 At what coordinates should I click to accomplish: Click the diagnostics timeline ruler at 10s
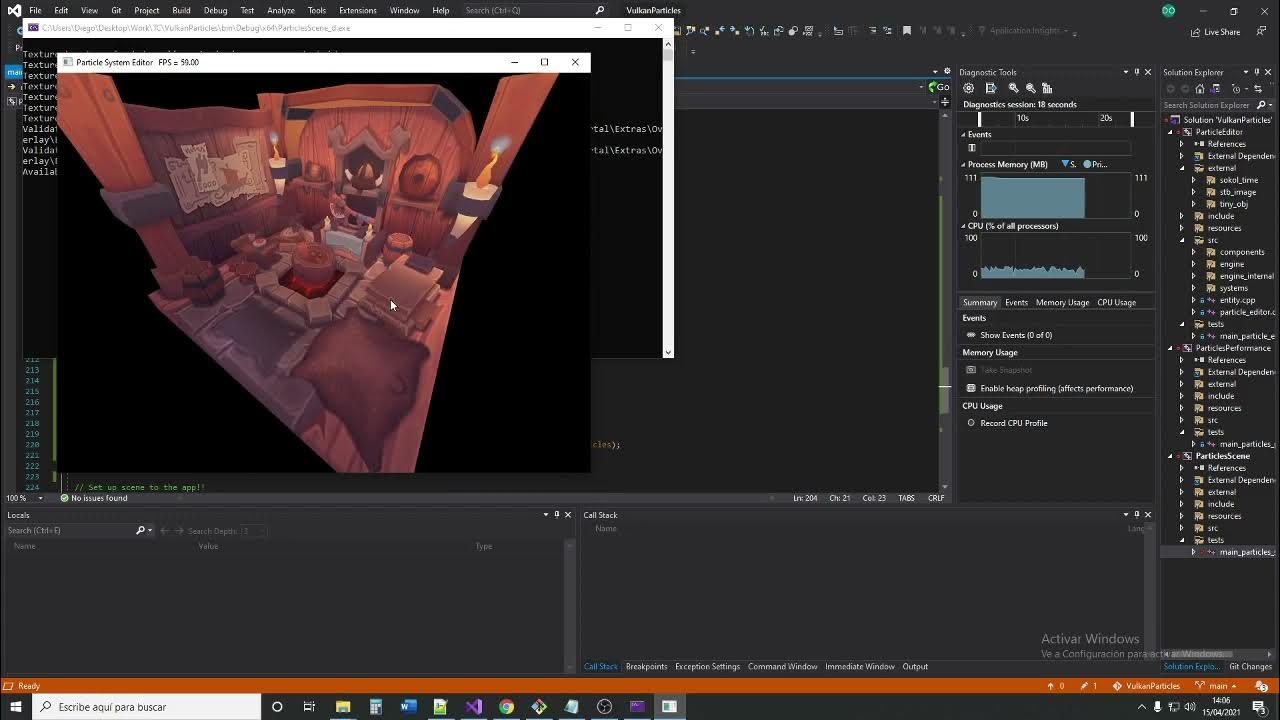coord(1022,118)
